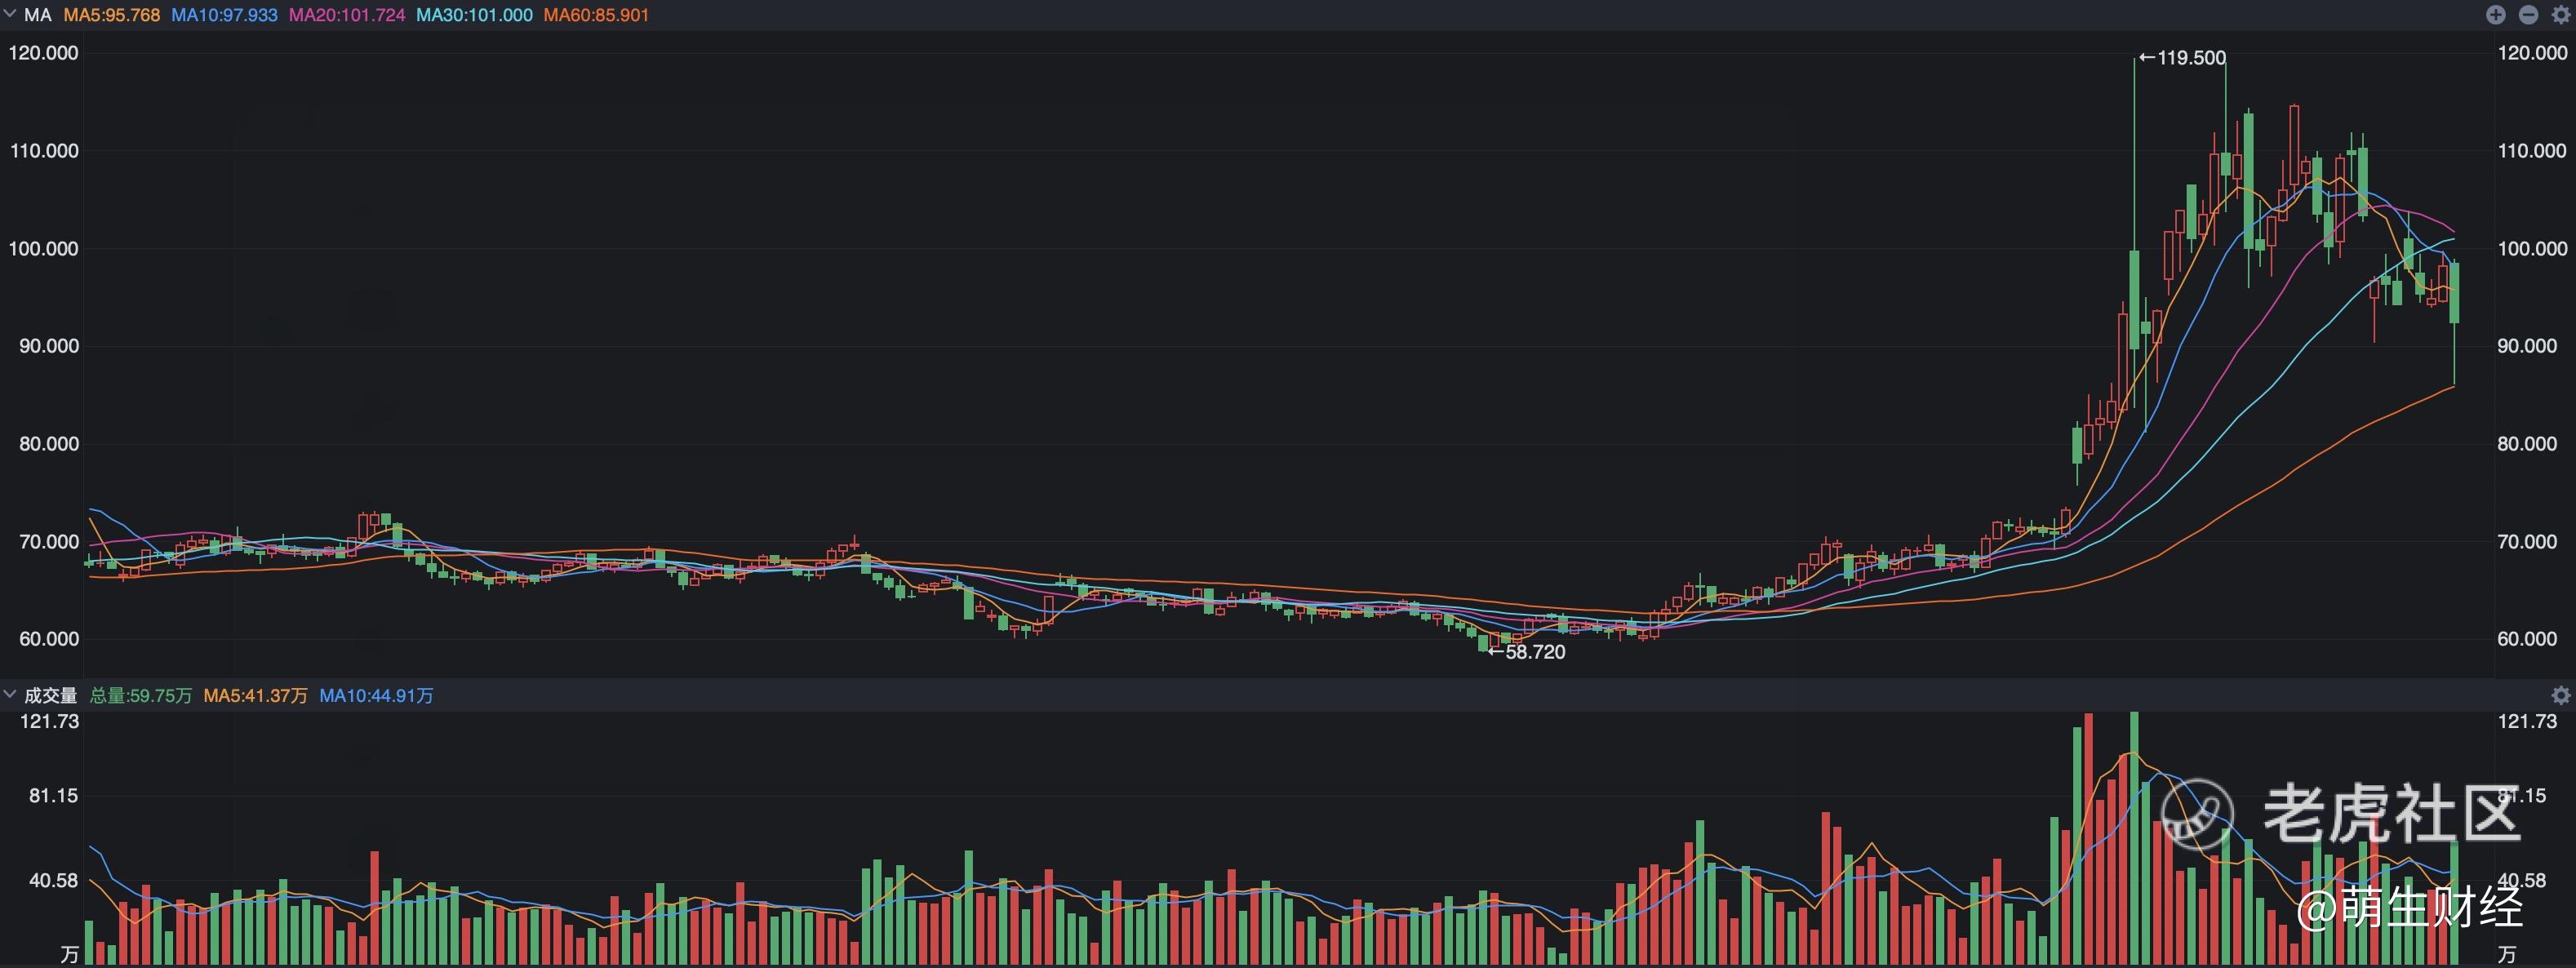The width and height of the screenshot is (2576, 968).
Task: Click the MA5:95.768 legend value
Action: click(111, 15)
